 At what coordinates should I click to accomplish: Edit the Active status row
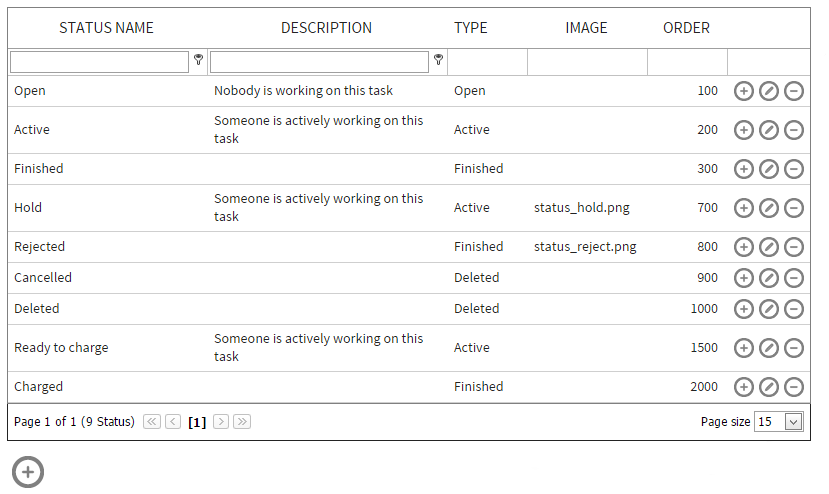[768, 130]
